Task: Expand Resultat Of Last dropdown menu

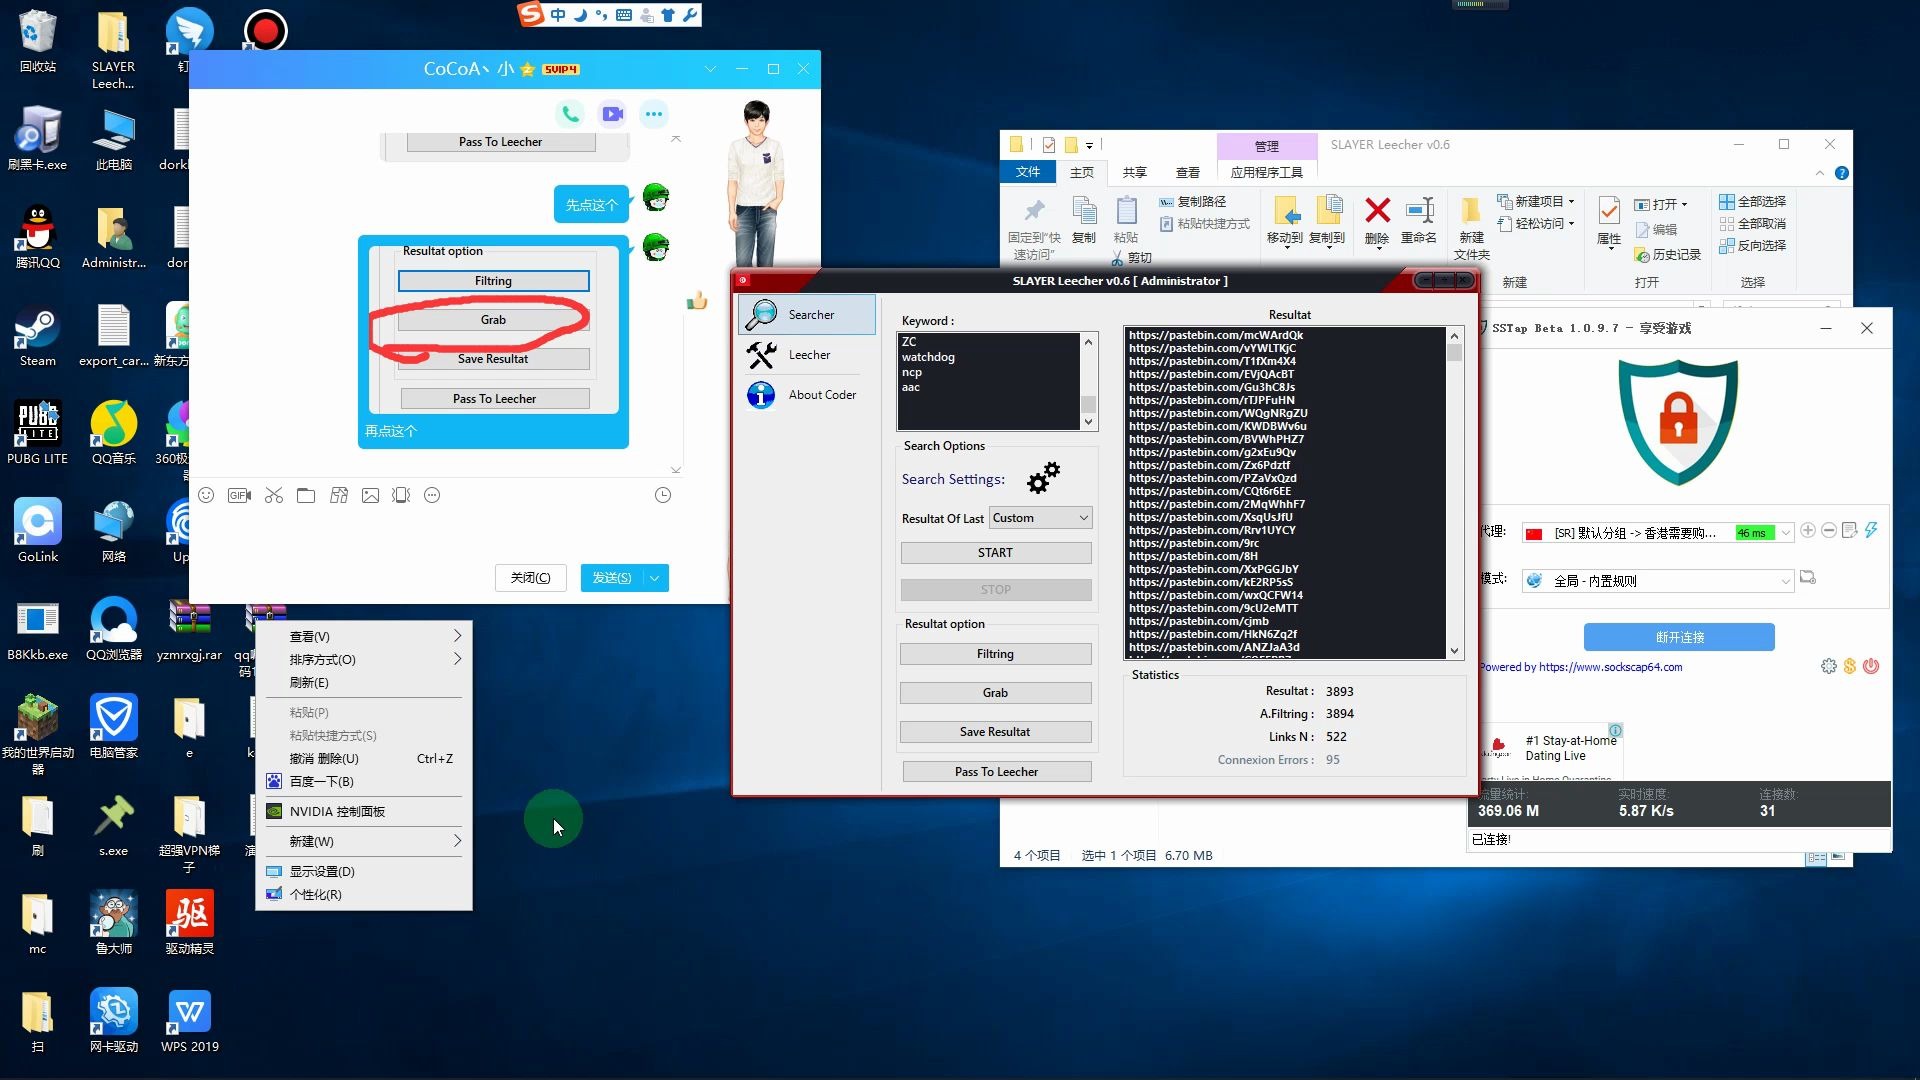Action: [1083, 517]
